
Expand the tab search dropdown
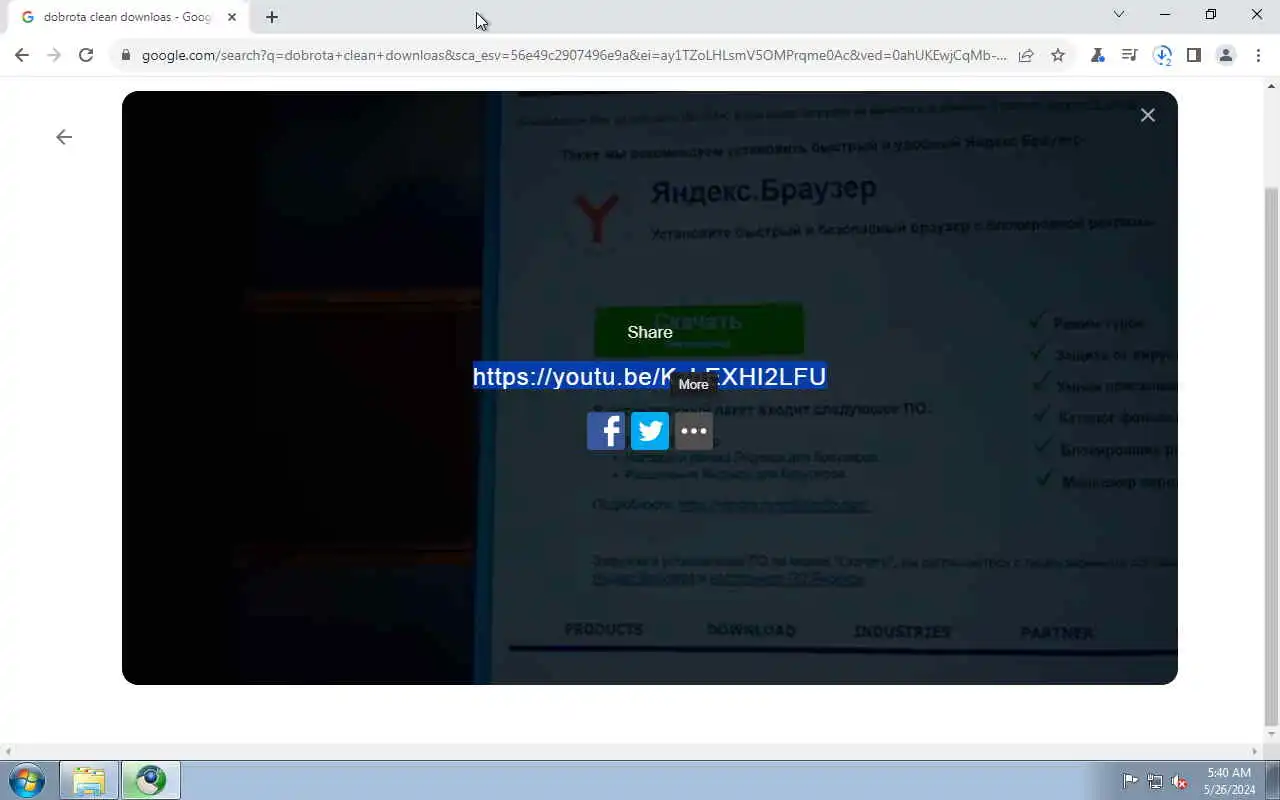pyautogui.click(x=1119, y=14)
